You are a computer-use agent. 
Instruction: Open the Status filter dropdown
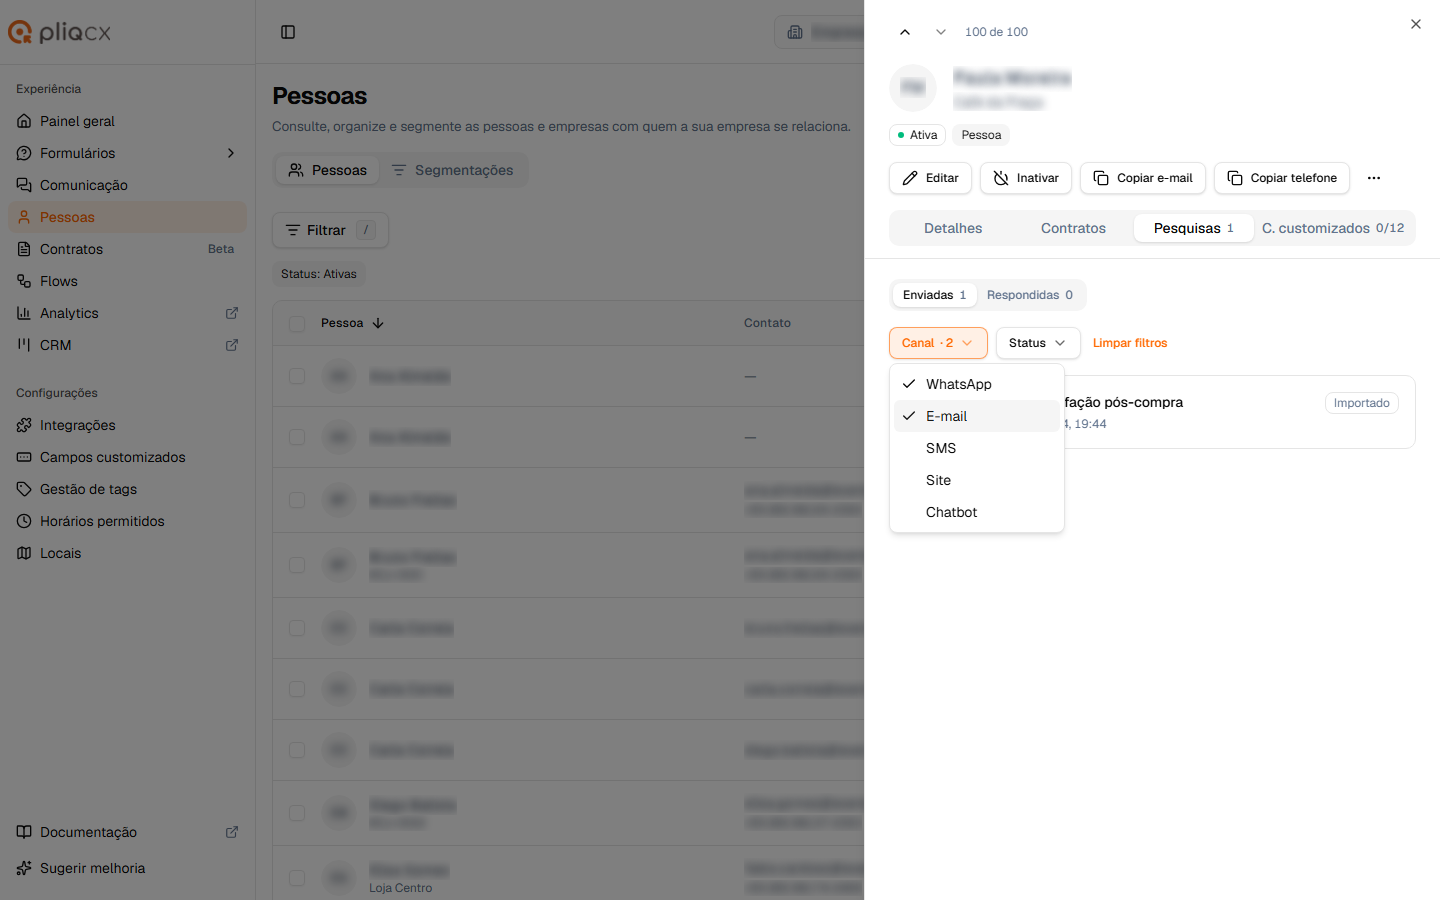pos(1038,343)
